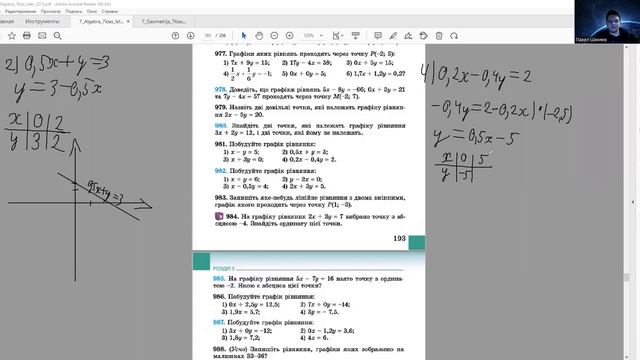
Task: Zoom in with plus button
Action: 289,36
